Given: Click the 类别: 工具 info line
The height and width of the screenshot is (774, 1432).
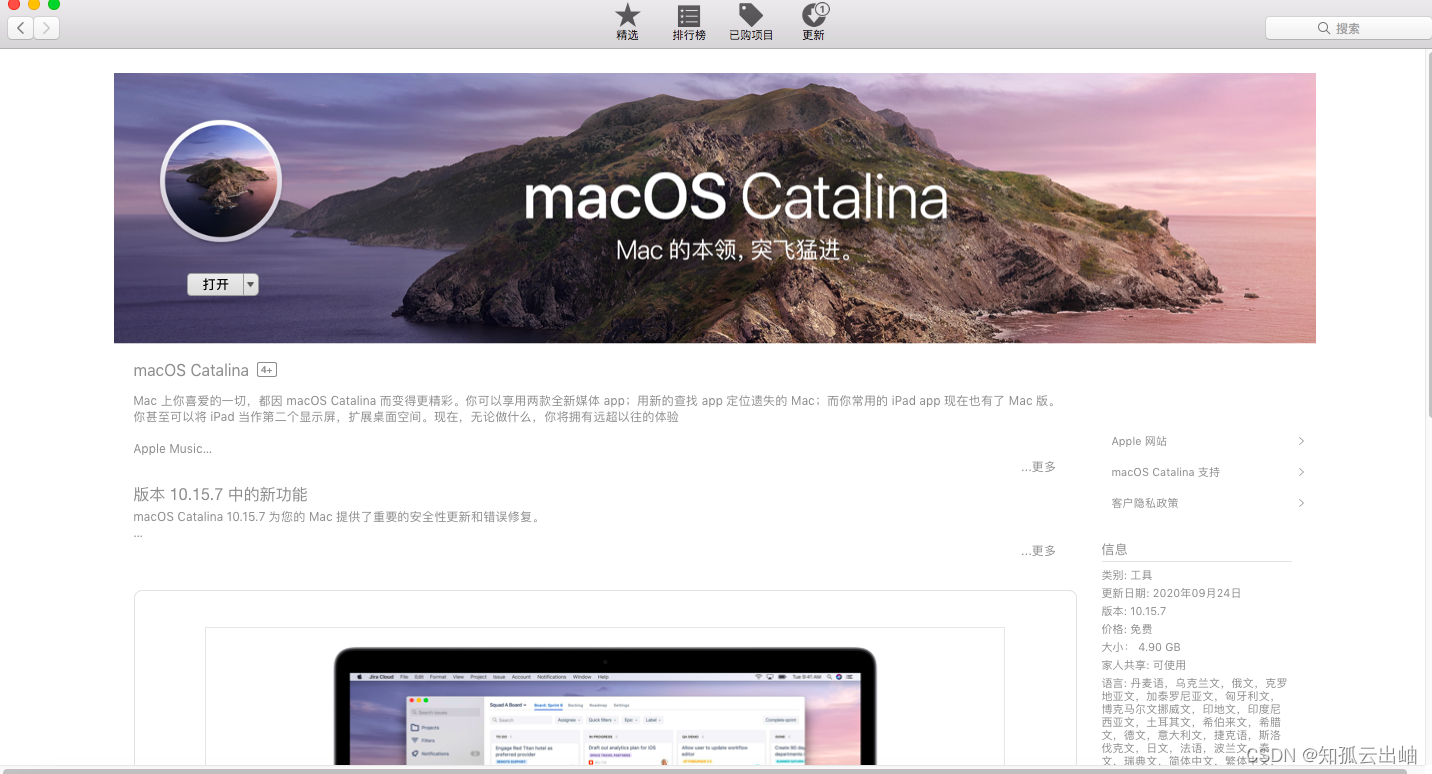Looking at the screenshot, I should (1127, 575).
